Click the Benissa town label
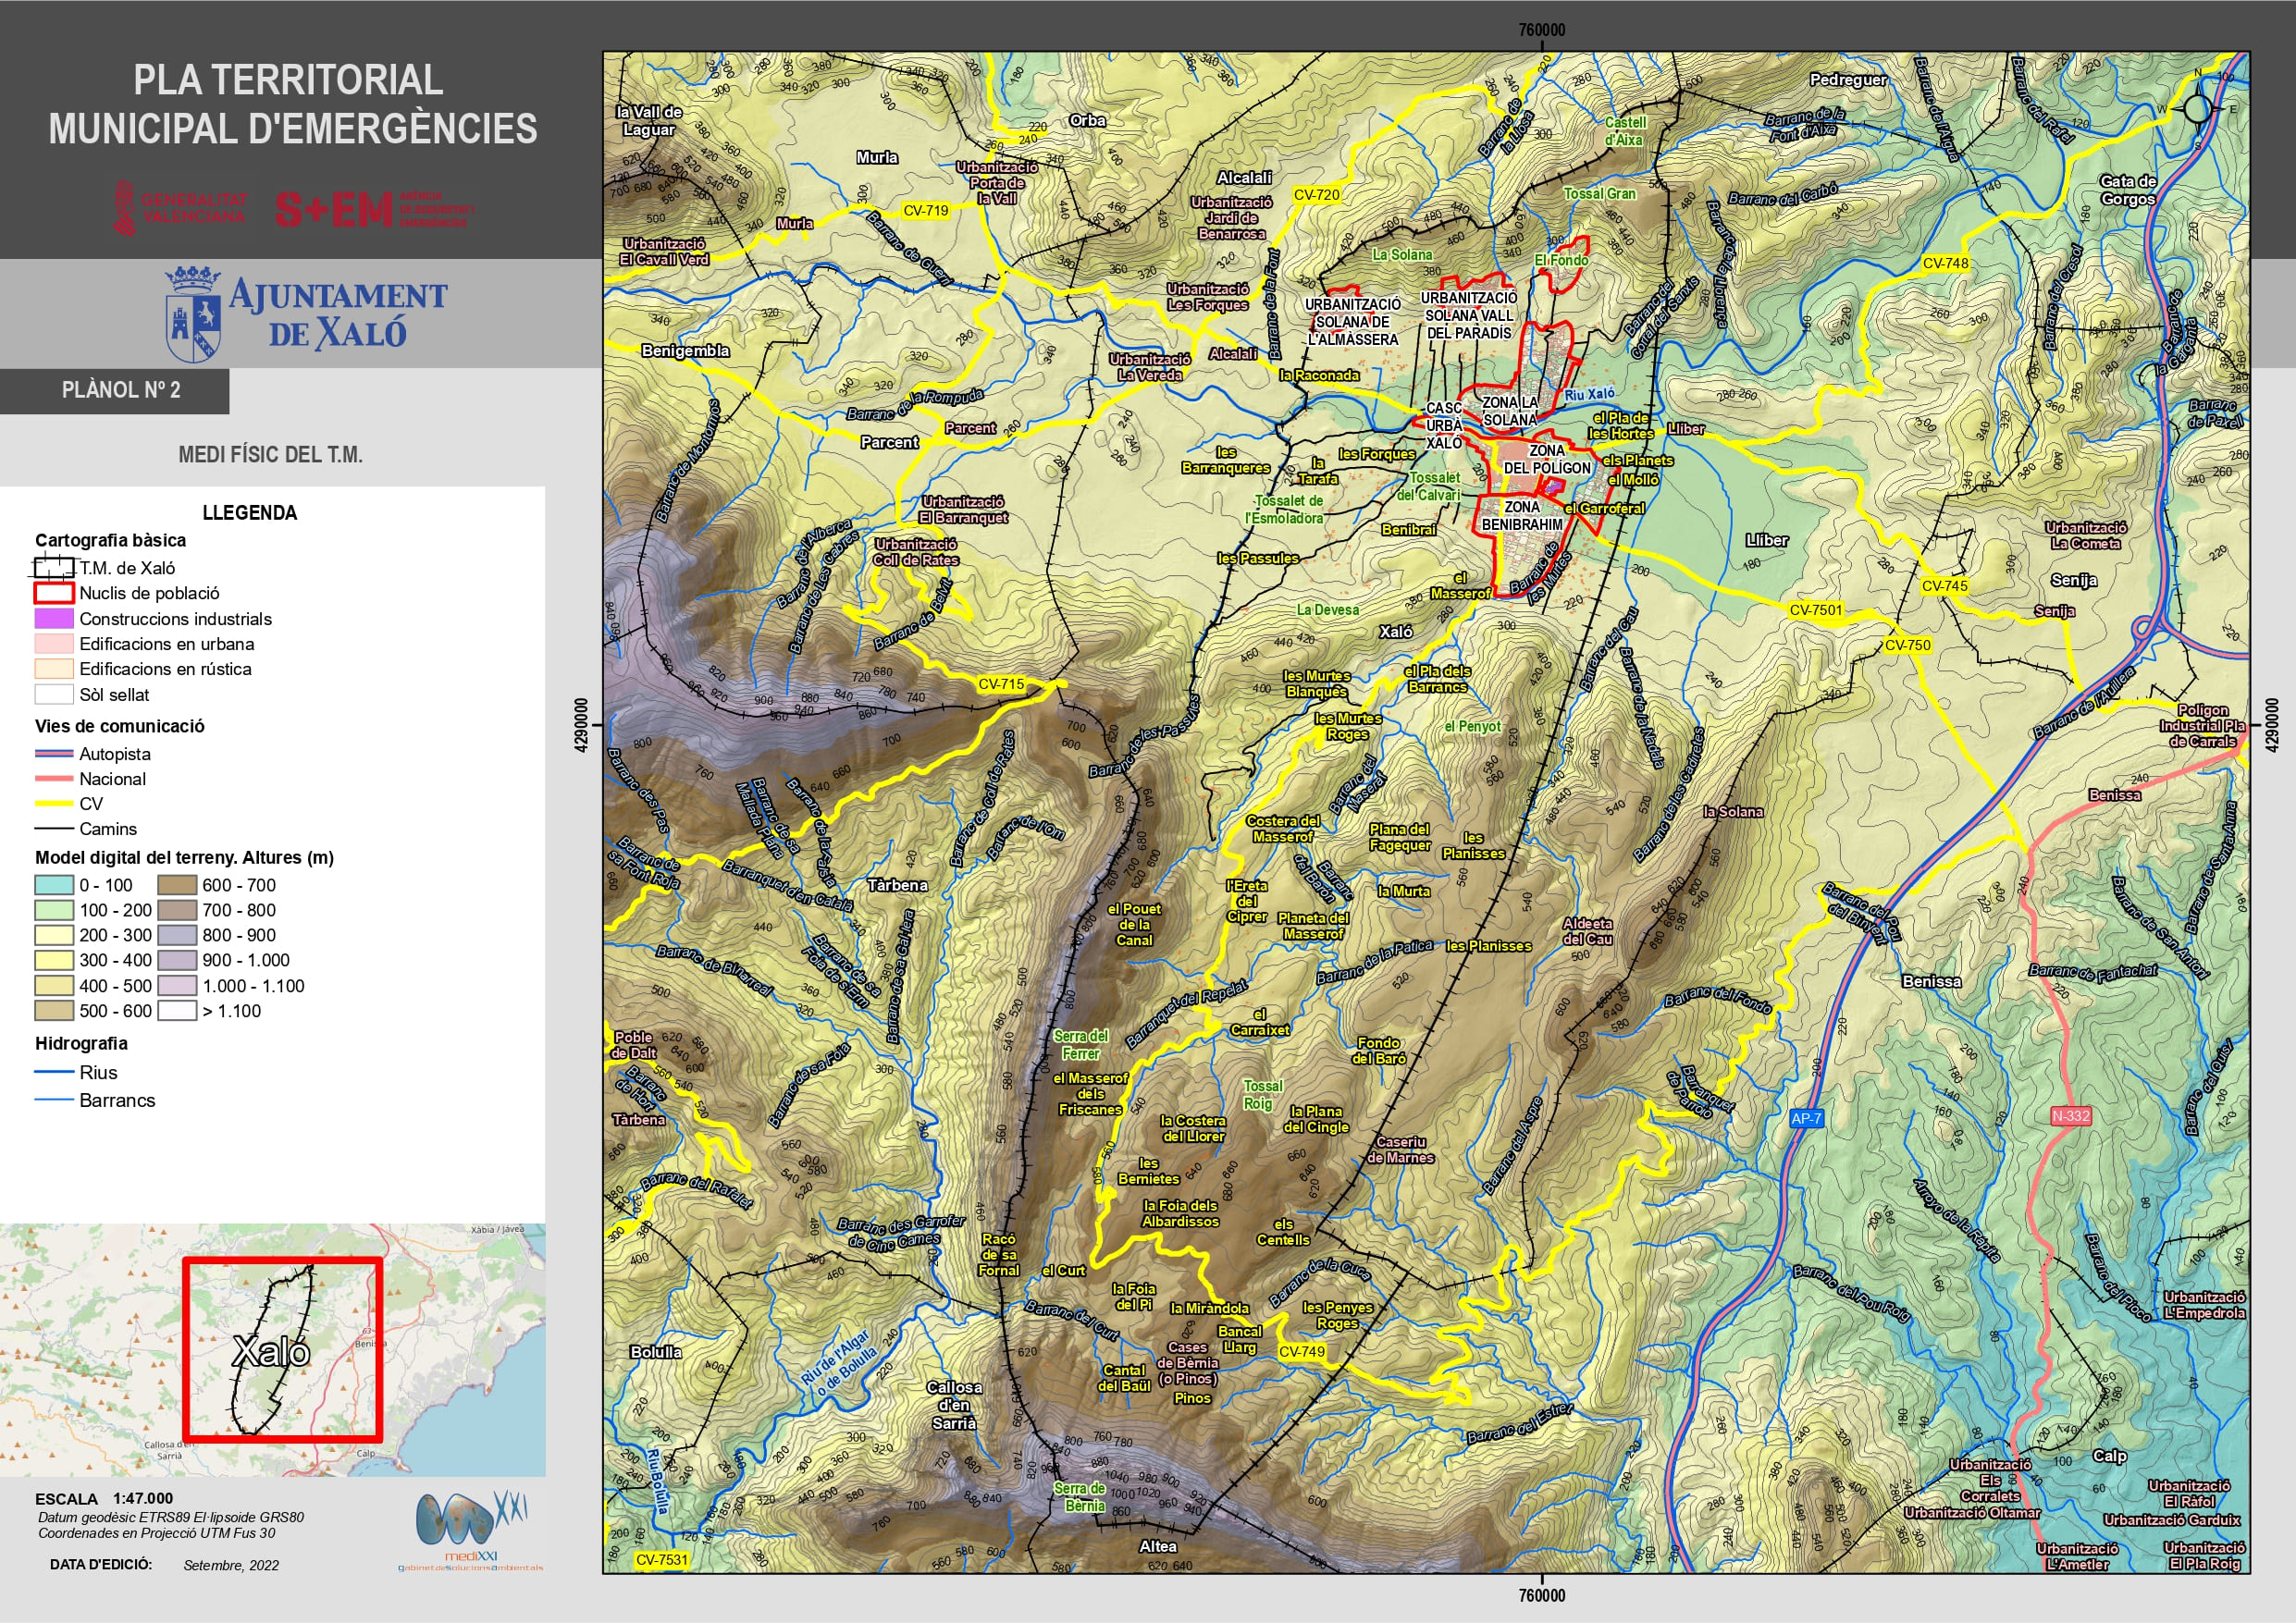The width and height of the screenshot is (2296, 1623). point(1931,981)
